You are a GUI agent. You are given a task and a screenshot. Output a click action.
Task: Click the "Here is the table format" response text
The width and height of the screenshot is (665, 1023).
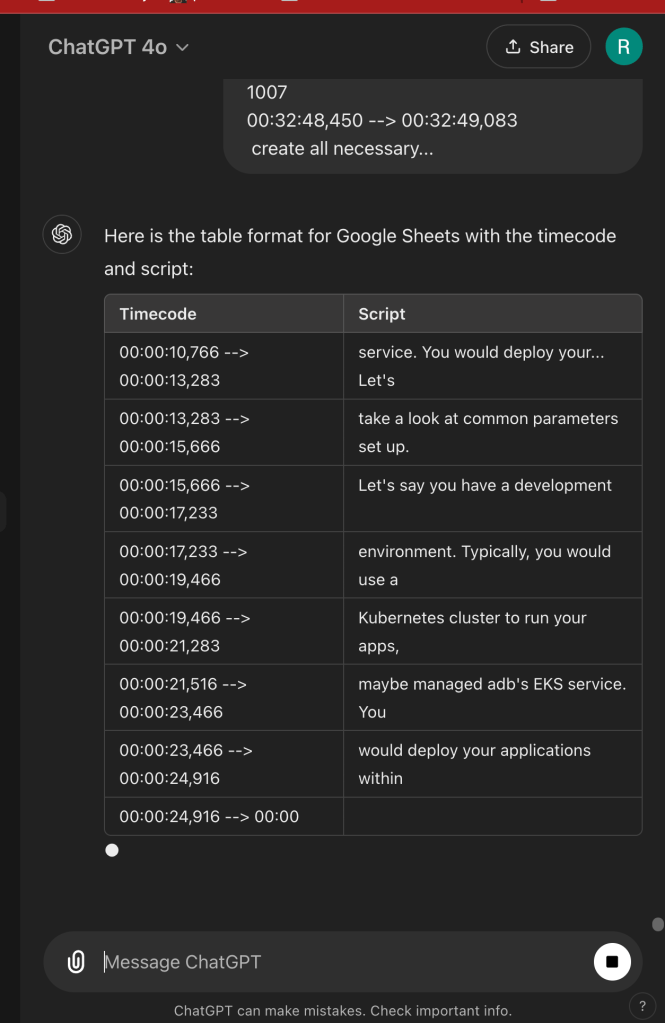(x=360, y=252)
